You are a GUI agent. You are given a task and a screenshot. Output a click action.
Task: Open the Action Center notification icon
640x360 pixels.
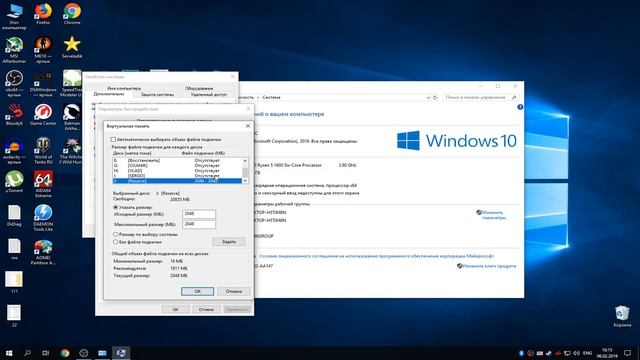coord(627,353)
